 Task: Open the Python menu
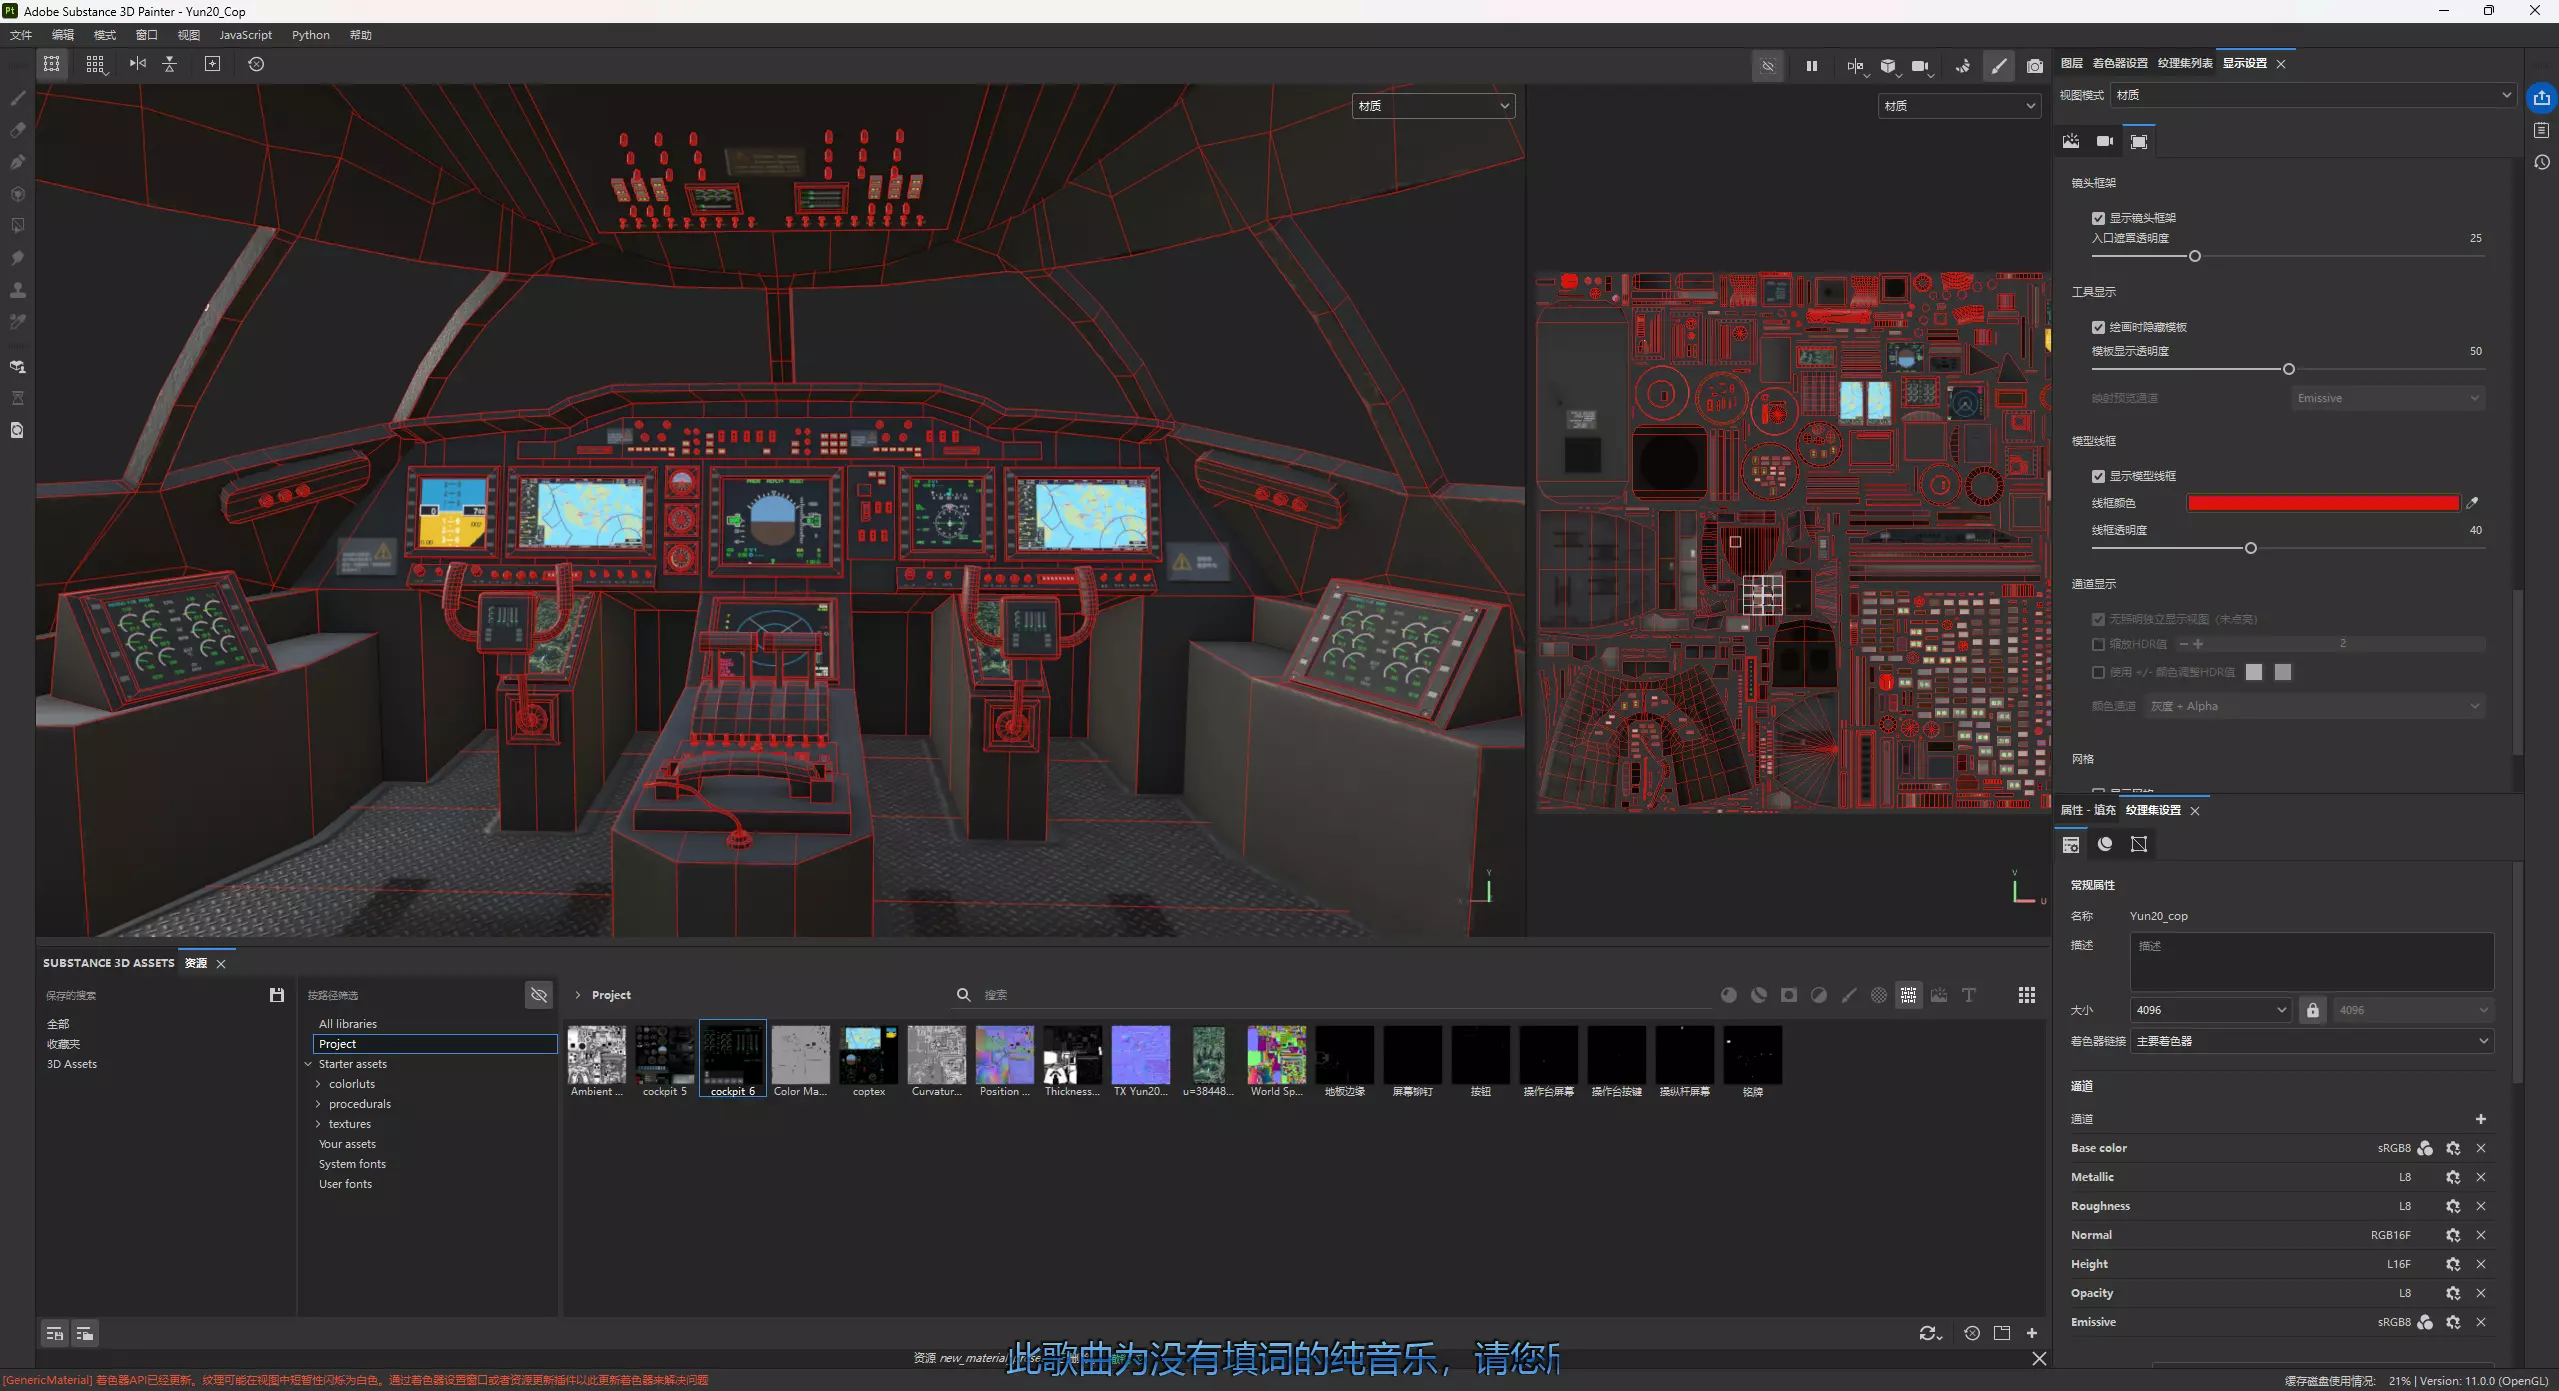[310, 35]
